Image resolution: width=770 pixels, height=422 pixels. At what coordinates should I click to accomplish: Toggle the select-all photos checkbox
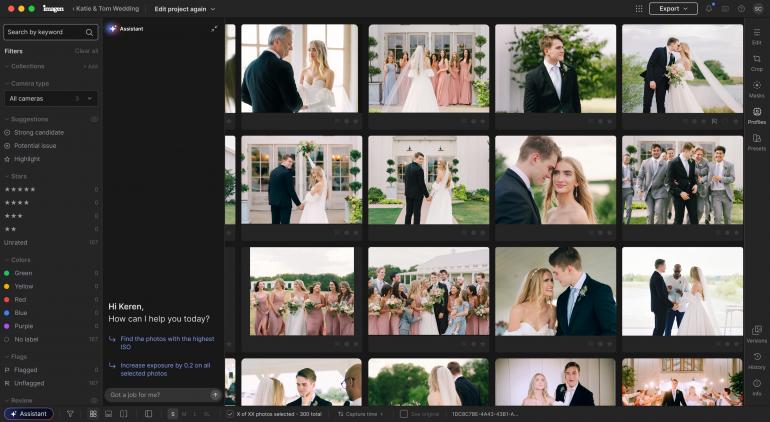pos(229,414)
